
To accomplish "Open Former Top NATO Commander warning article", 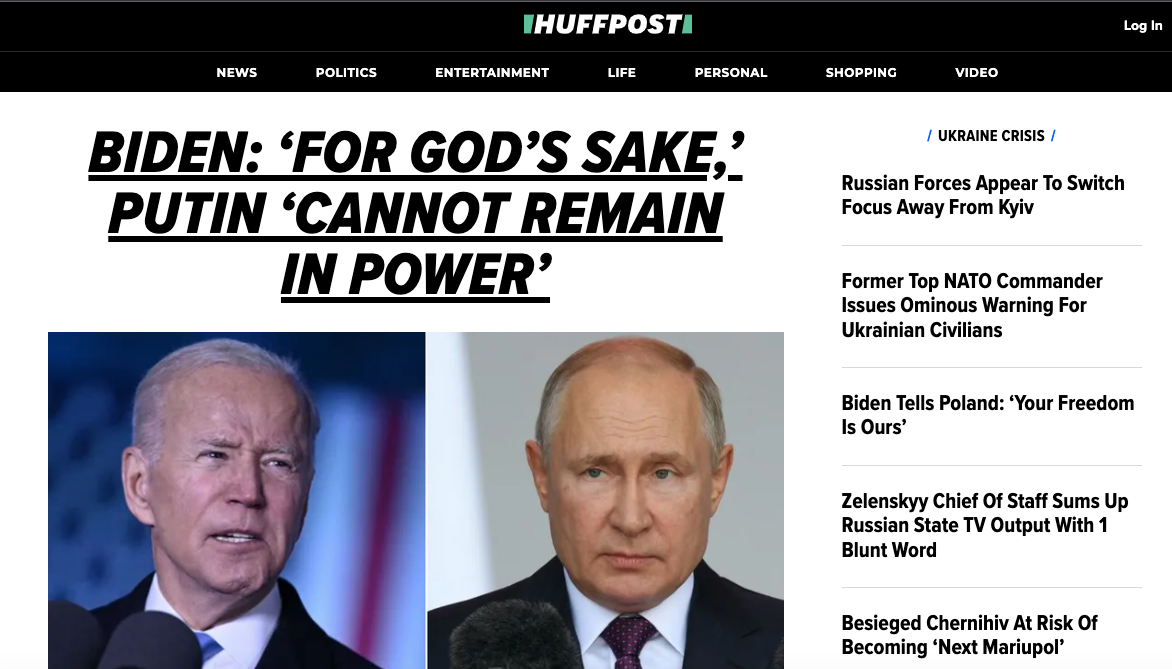I will pos(972,305).
